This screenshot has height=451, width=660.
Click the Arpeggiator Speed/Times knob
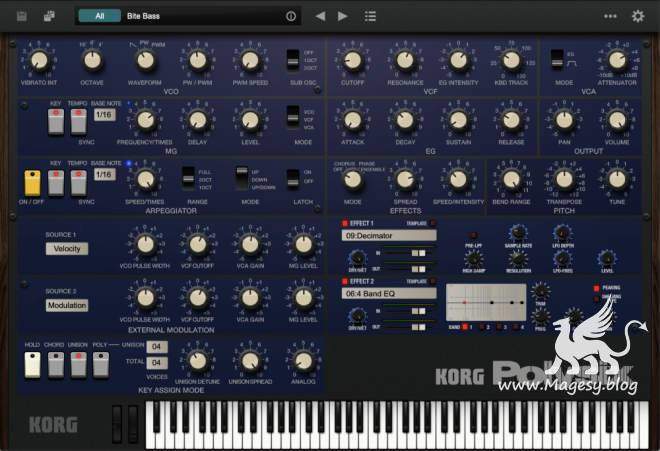[x=146, y=180]
